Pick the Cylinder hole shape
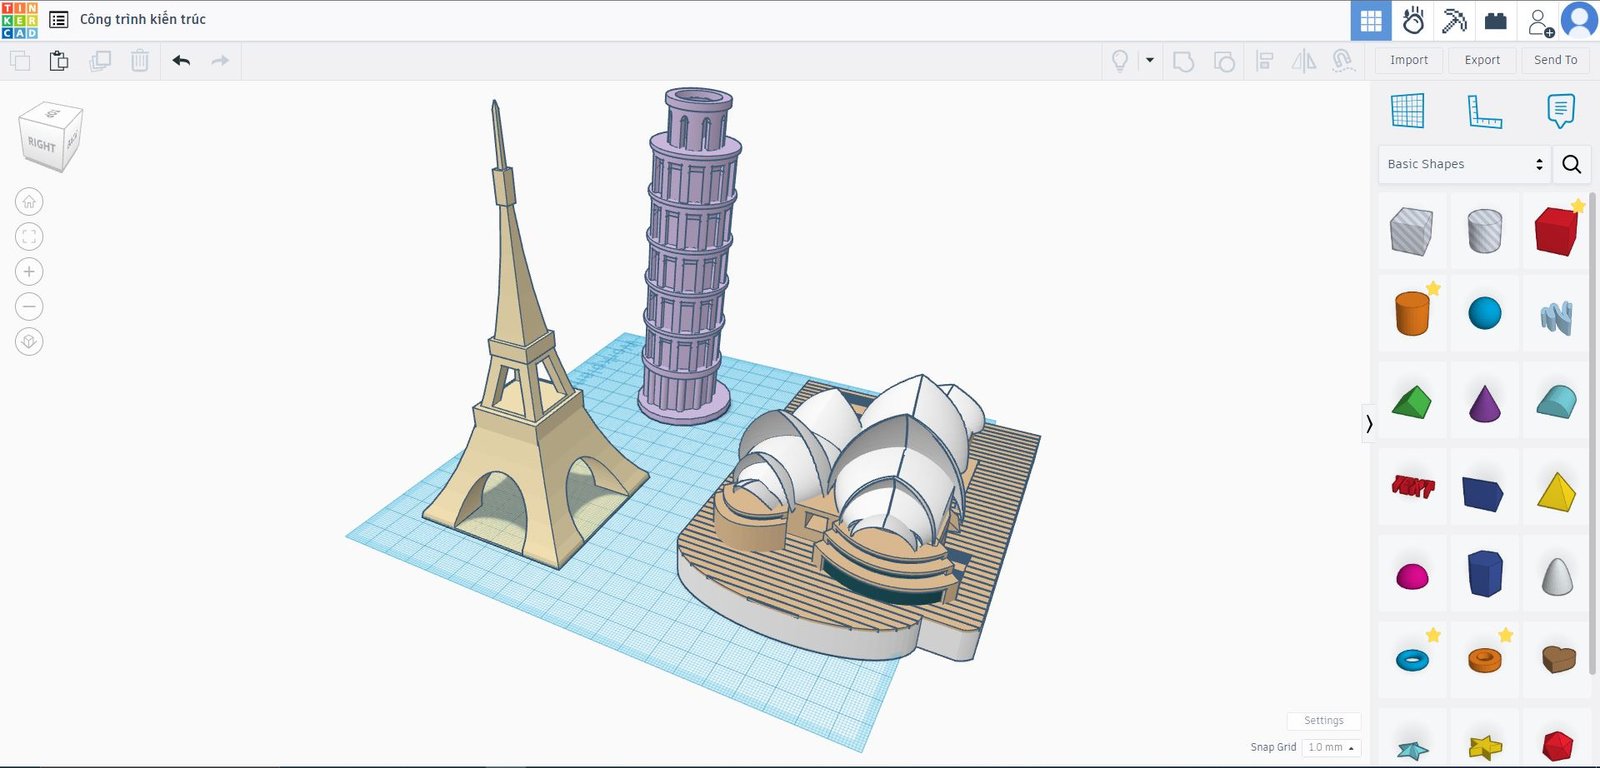 point(1485,231)
